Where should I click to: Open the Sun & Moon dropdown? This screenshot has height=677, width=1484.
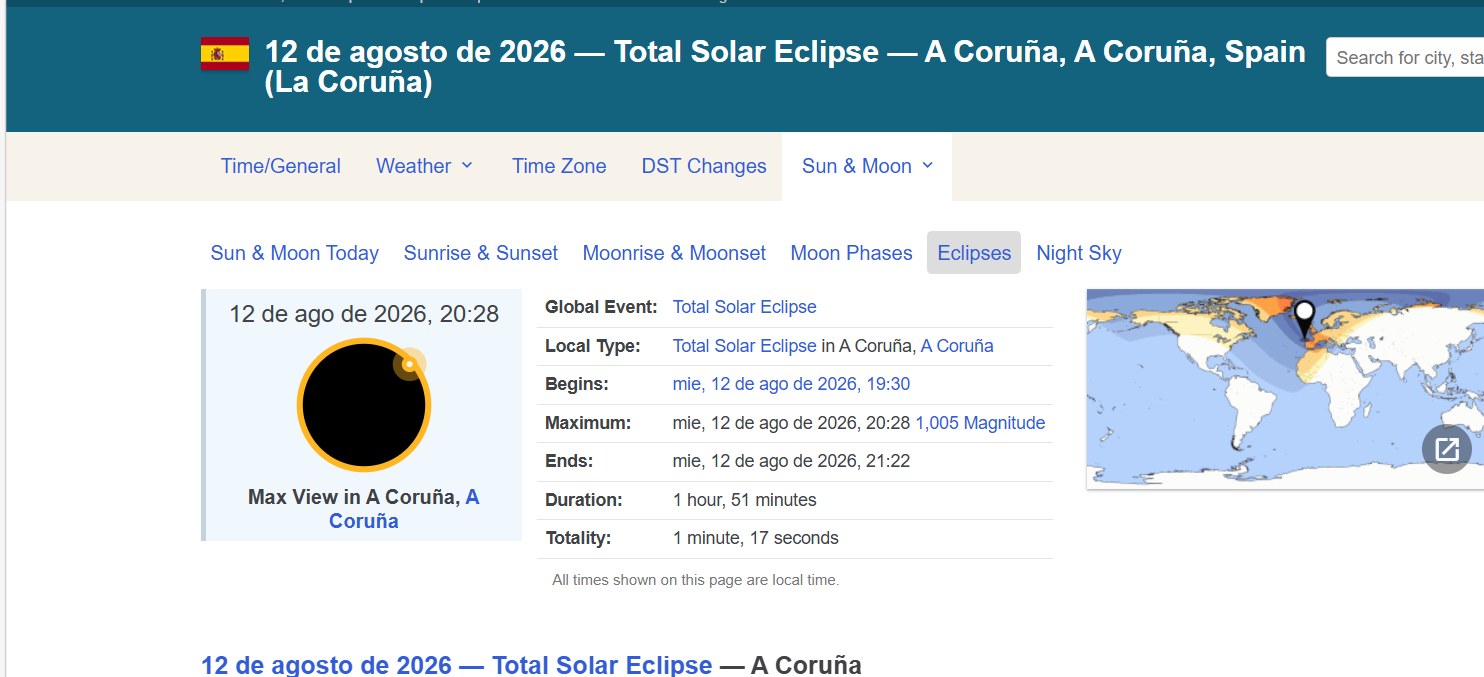[x=866, y=166]
